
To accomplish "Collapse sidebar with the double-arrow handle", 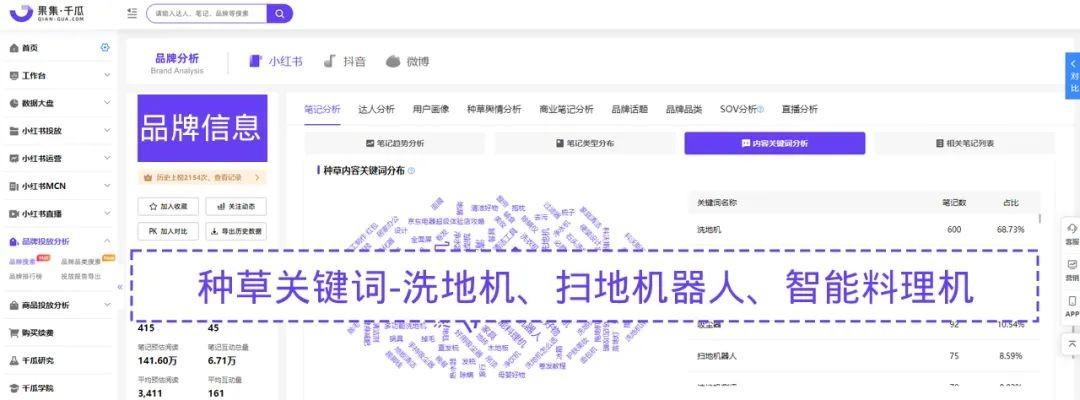I will click(120, 286).
